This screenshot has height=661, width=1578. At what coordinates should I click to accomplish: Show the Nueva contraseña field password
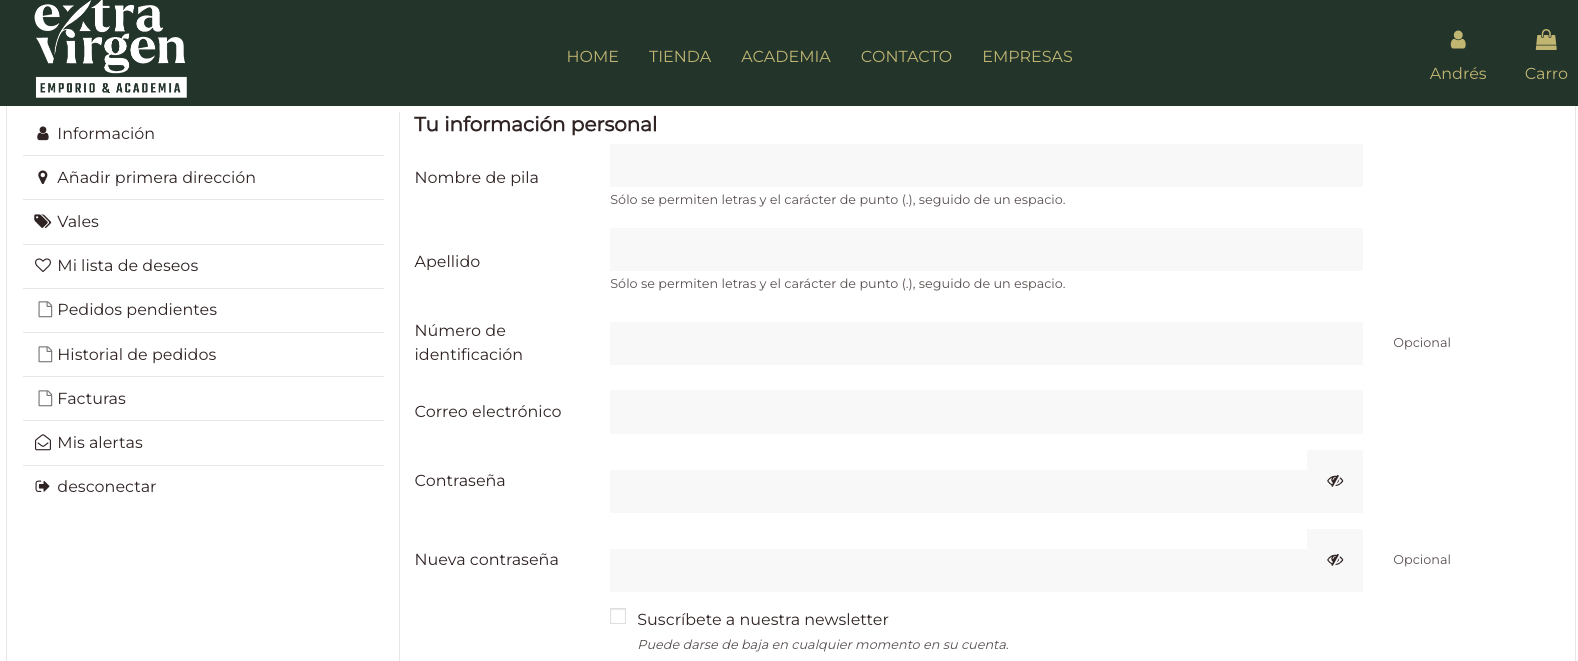(1335, 560)
